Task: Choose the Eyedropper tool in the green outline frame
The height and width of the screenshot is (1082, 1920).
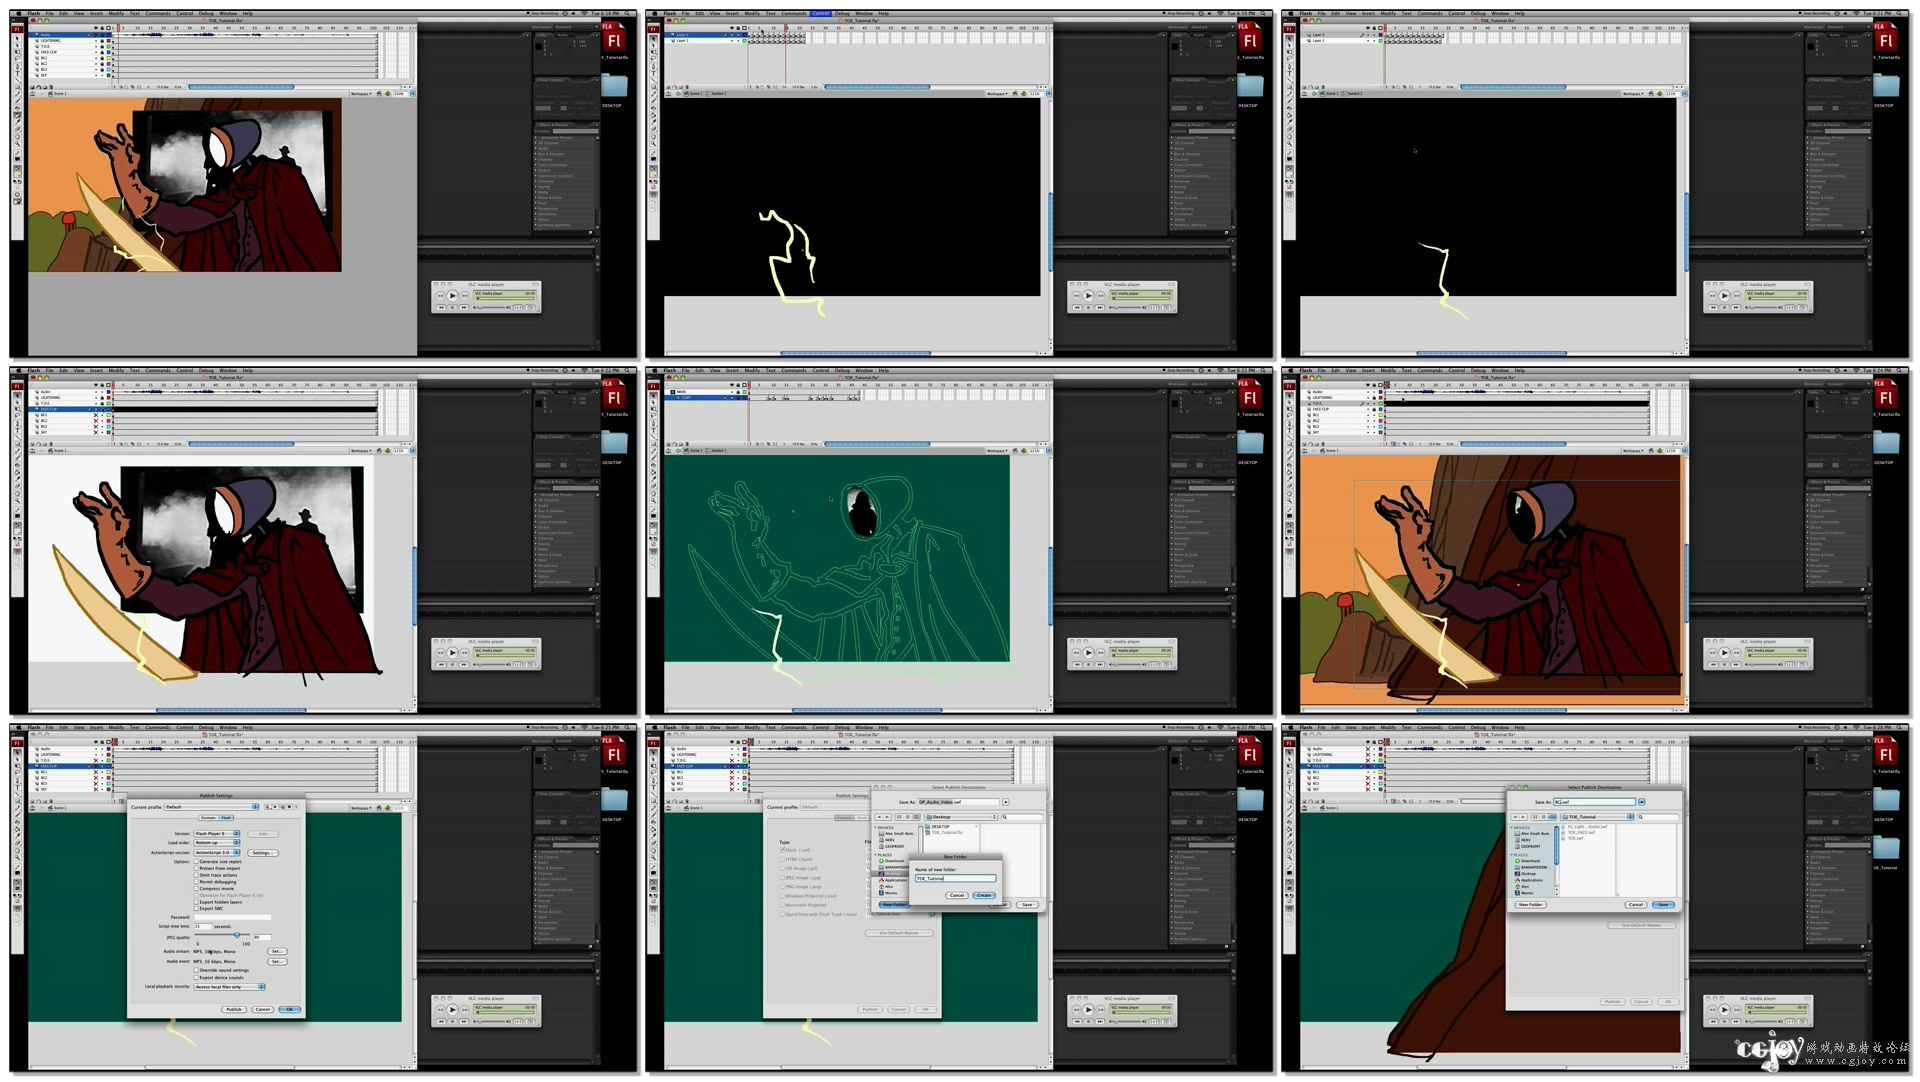Action: coord(653,479)
